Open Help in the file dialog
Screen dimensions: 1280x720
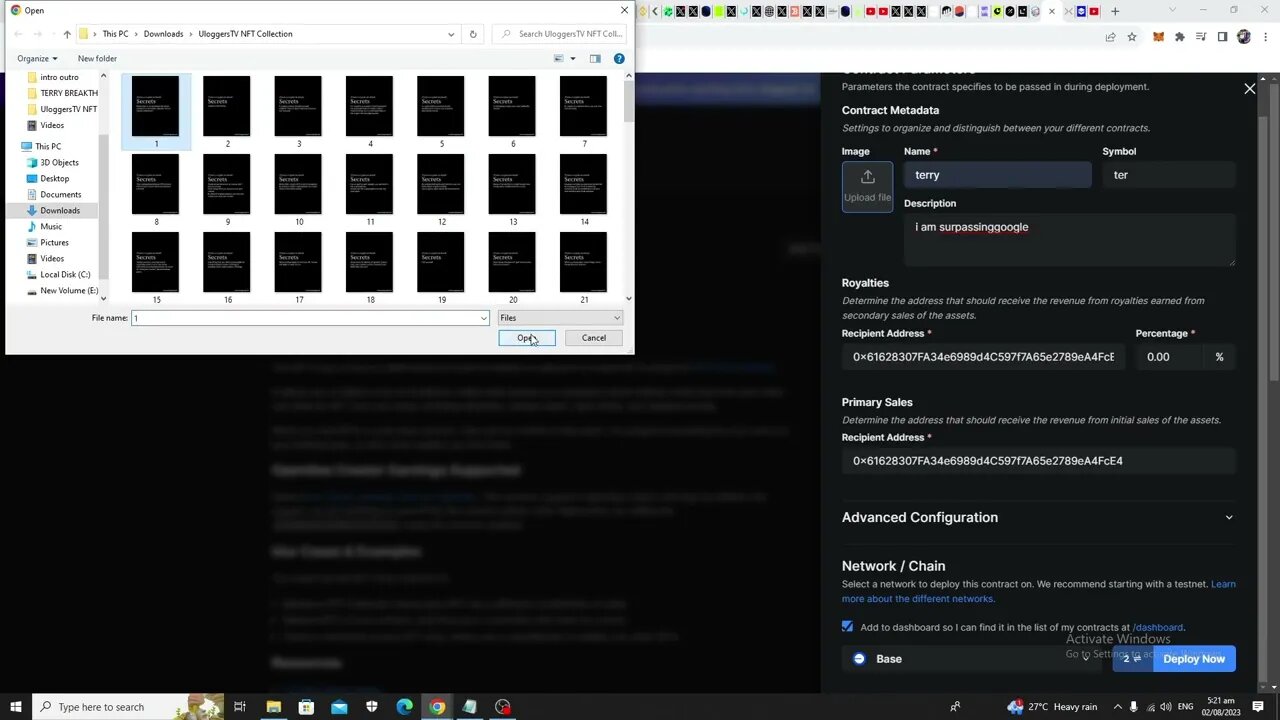tap(619, 59)
